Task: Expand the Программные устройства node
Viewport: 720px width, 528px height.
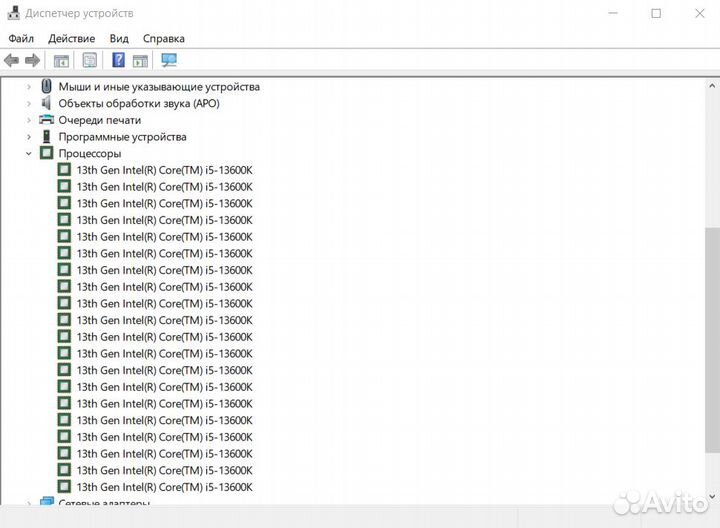Action: [x=29, y=137]
